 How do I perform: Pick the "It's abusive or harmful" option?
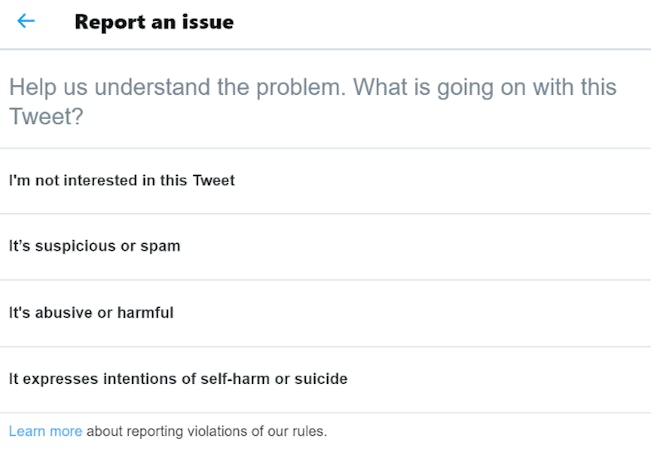[x=91, y=313]
